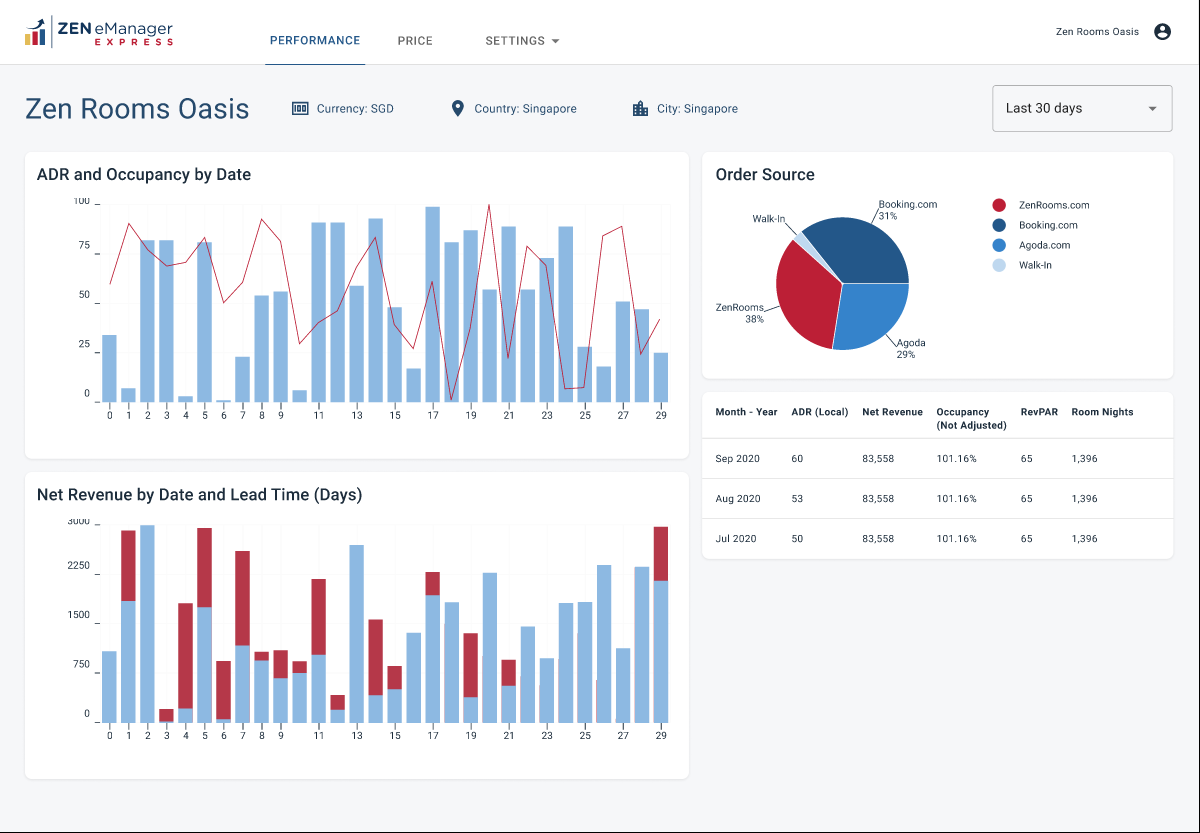The width and height of the screenshot is (1200, 833).
Task: Open the user account avatar icon
Action: coord(1162,32)
